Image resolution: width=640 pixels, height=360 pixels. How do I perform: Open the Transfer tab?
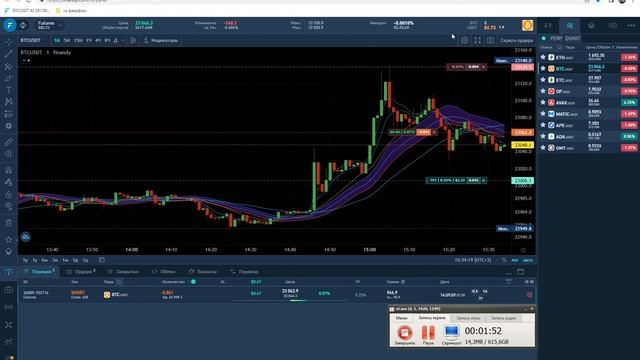pyautogui.click(x=244, y=271)
